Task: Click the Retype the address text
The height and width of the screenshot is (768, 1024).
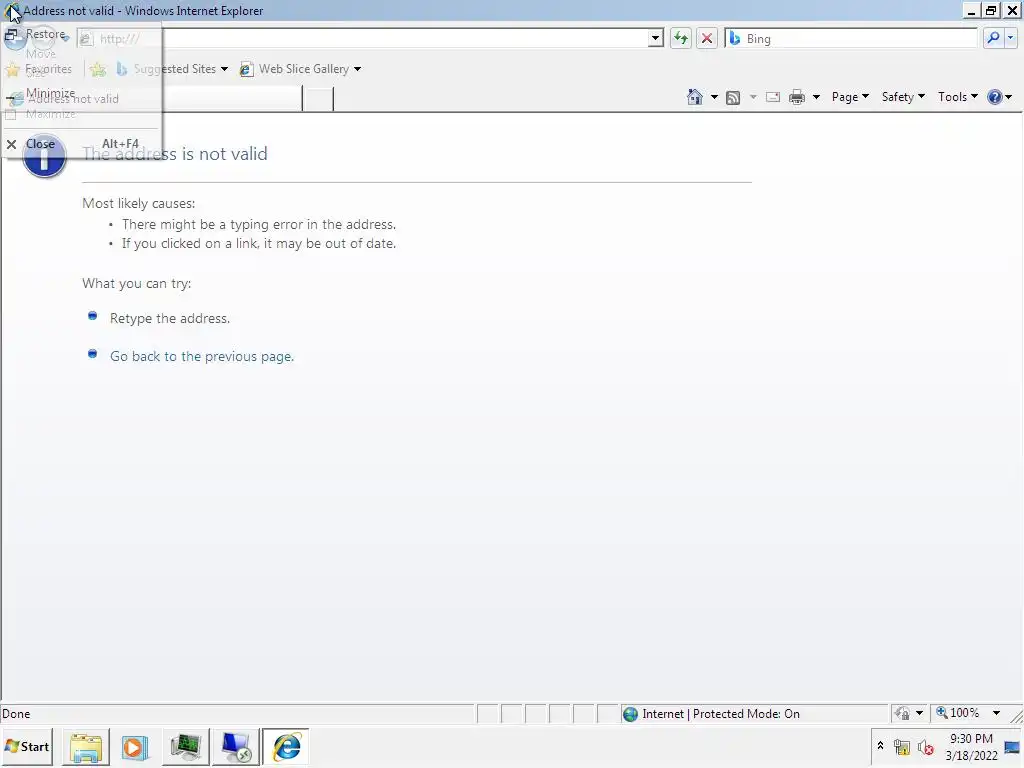Action: (x=170, y=318)
